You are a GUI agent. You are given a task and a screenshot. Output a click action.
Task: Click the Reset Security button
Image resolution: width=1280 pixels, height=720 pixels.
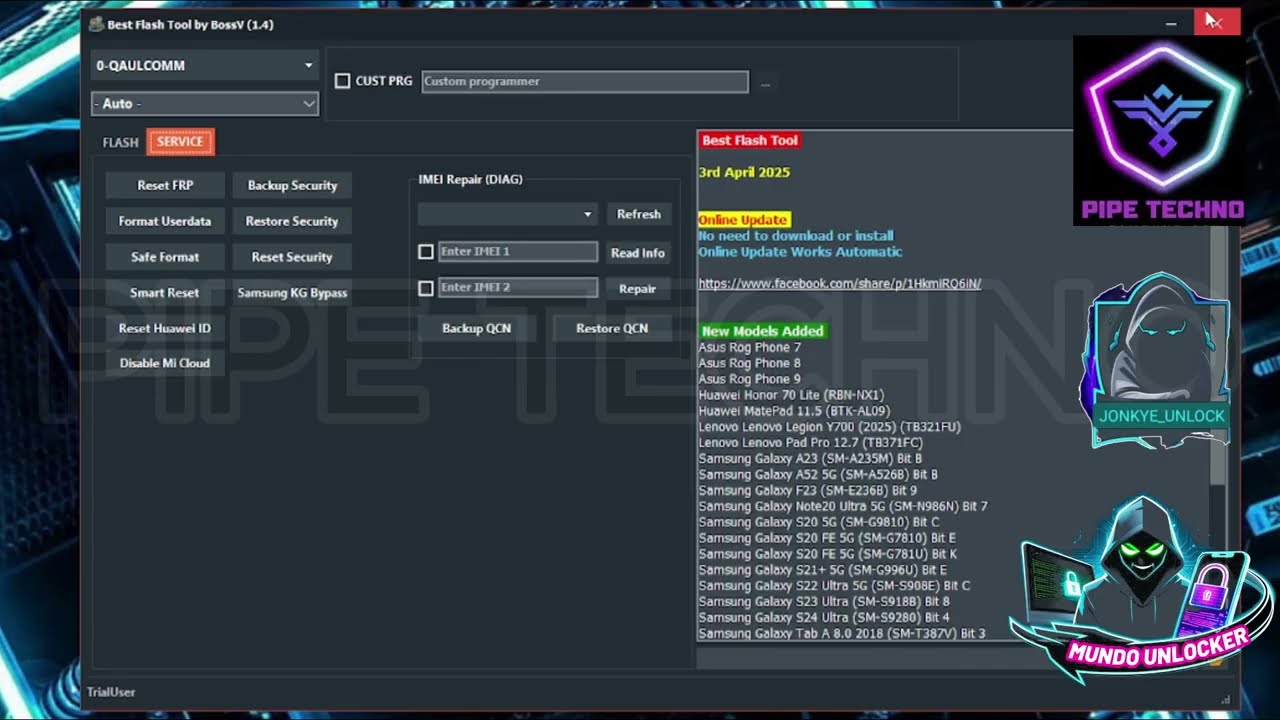[x=292, y=257]
